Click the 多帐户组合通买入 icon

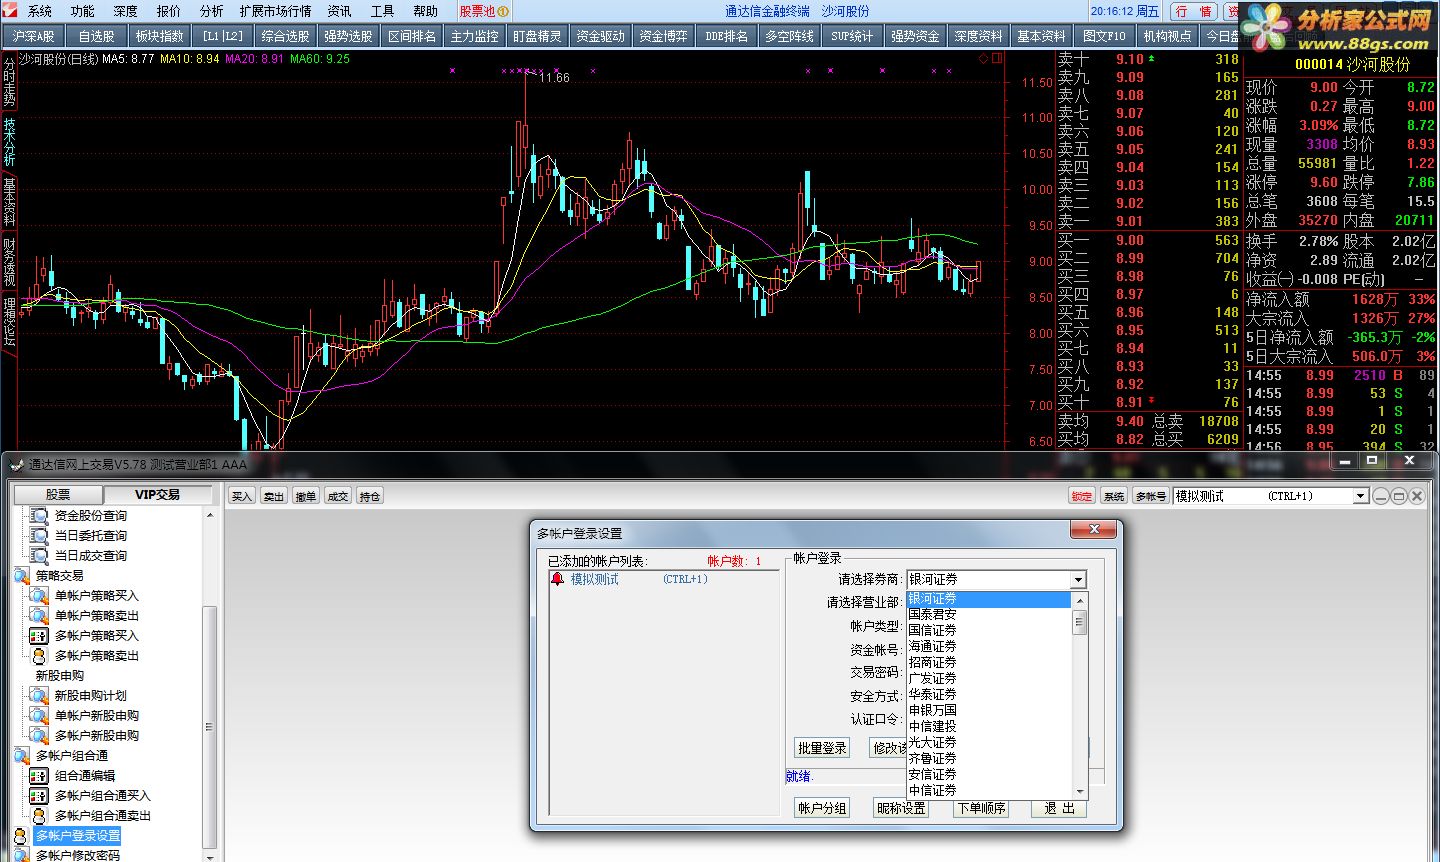point(39,796)
